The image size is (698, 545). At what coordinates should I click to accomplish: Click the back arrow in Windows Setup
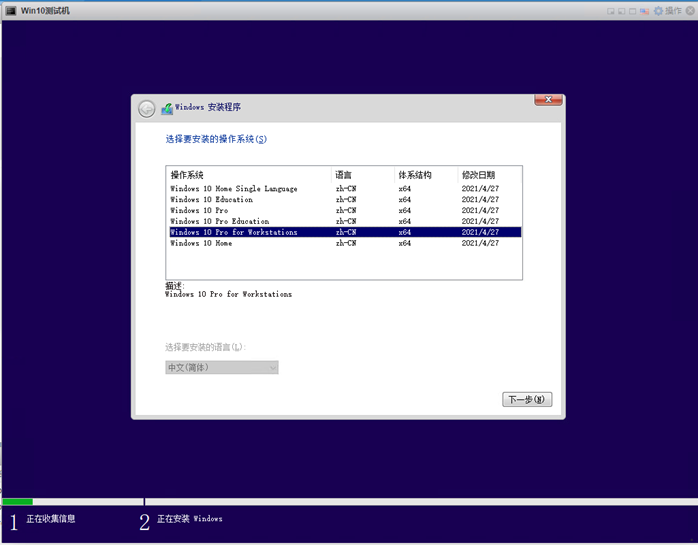(x=146, y=109)
